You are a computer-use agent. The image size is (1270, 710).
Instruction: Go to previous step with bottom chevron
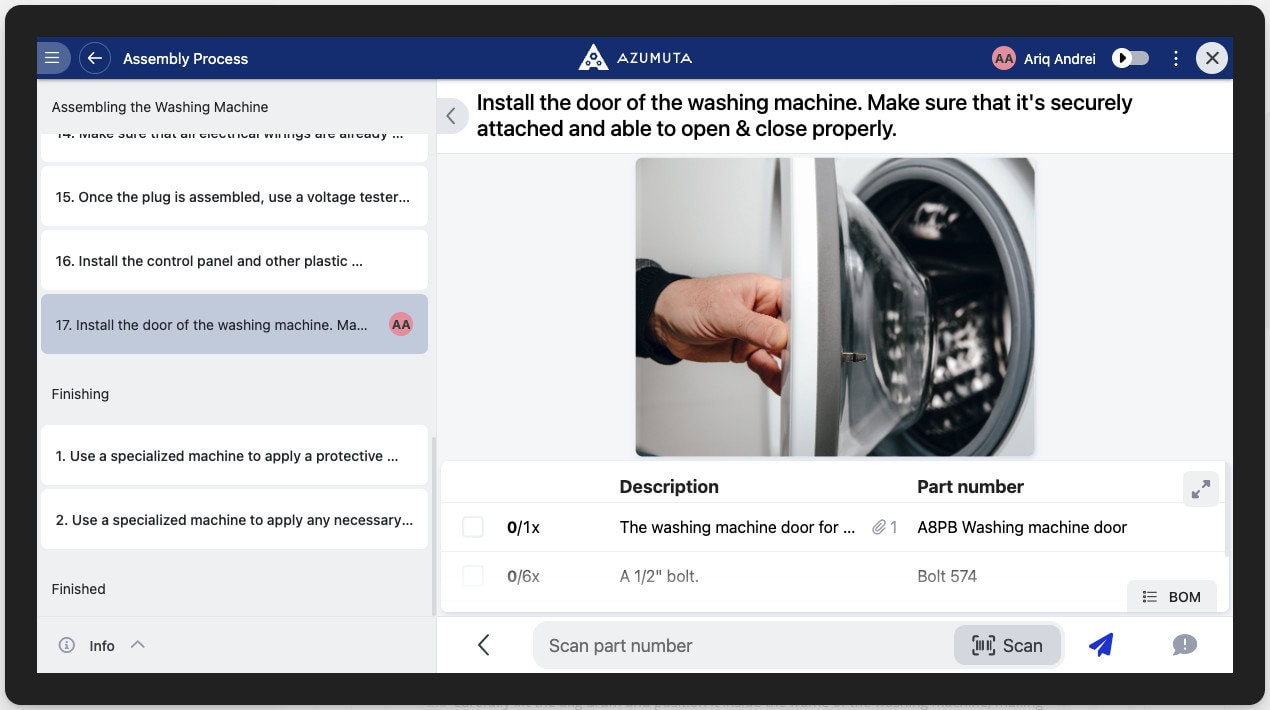(x=484, y=645)
